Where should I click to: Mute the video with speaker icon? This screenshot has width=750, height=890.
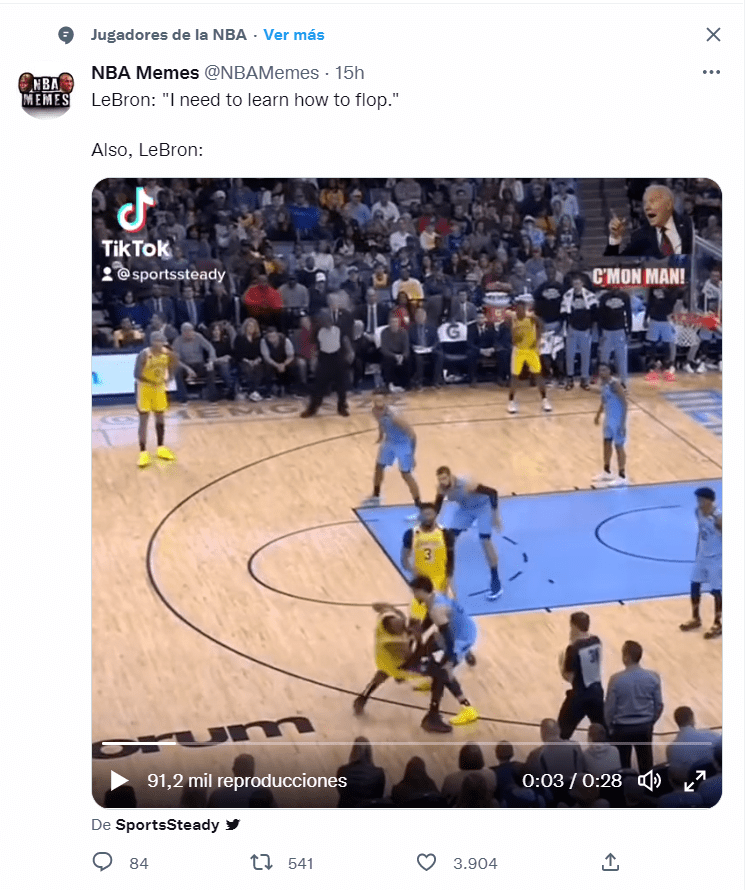pyautogui.click(x=649, y=780)
